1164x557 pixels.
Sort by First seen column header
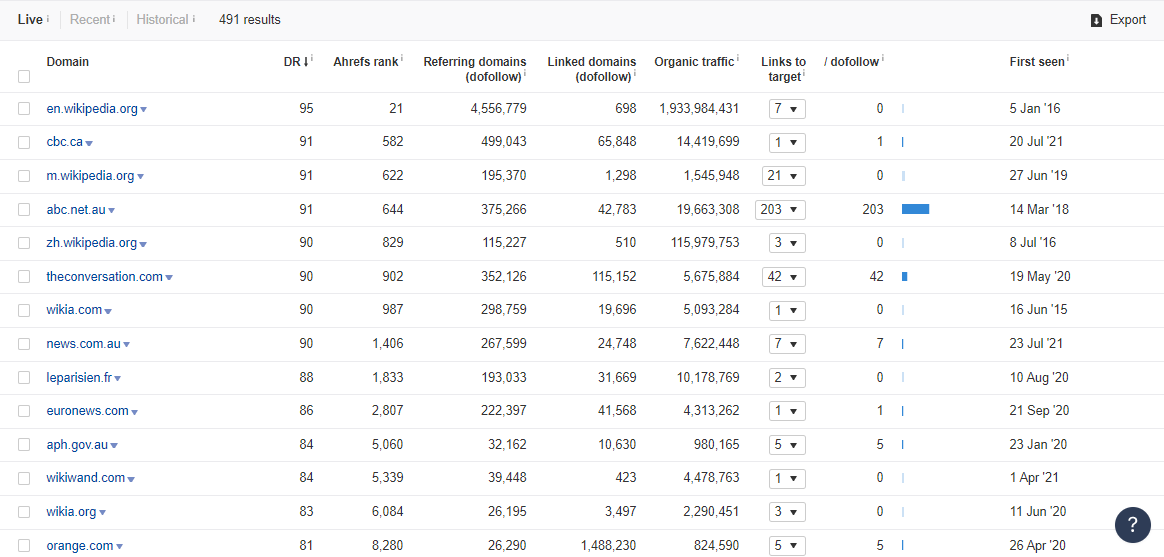point(1036,62)
